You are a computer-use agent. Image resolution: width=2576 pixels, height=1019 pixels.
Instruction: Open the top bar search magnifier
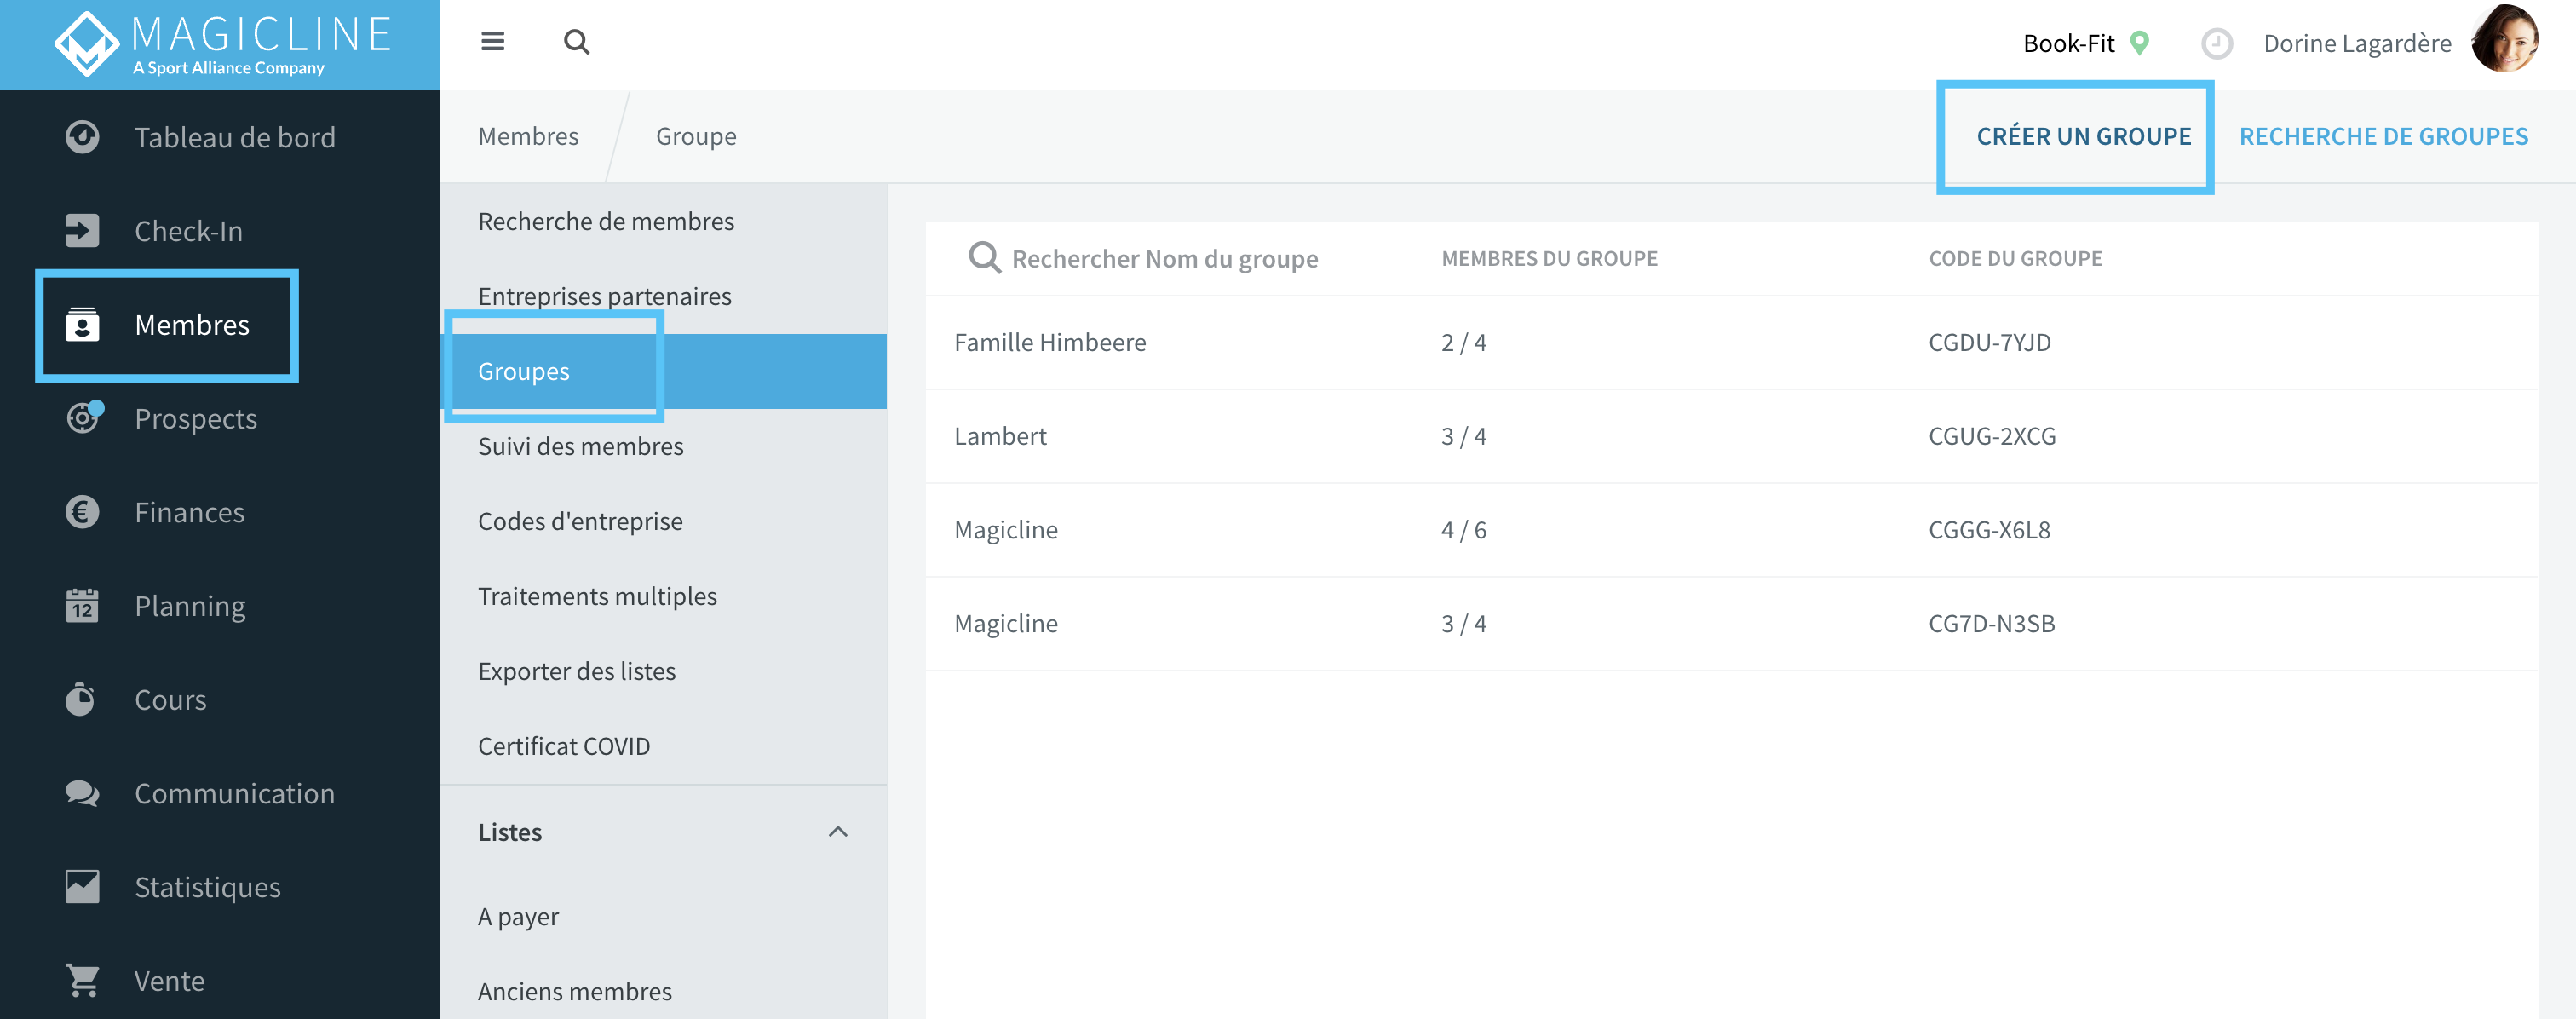(x=576, y=42)
